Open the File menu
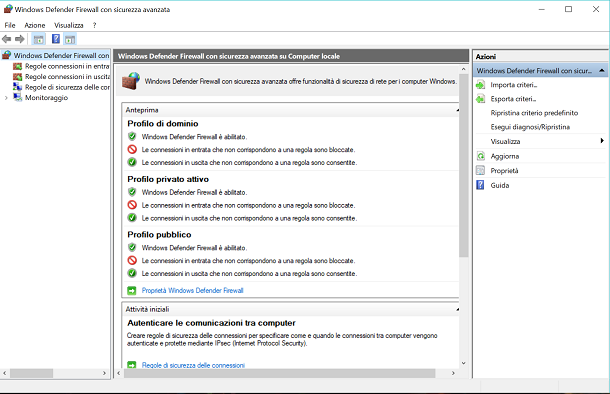This screenshot has height=394, width=610. pos(10,25)
